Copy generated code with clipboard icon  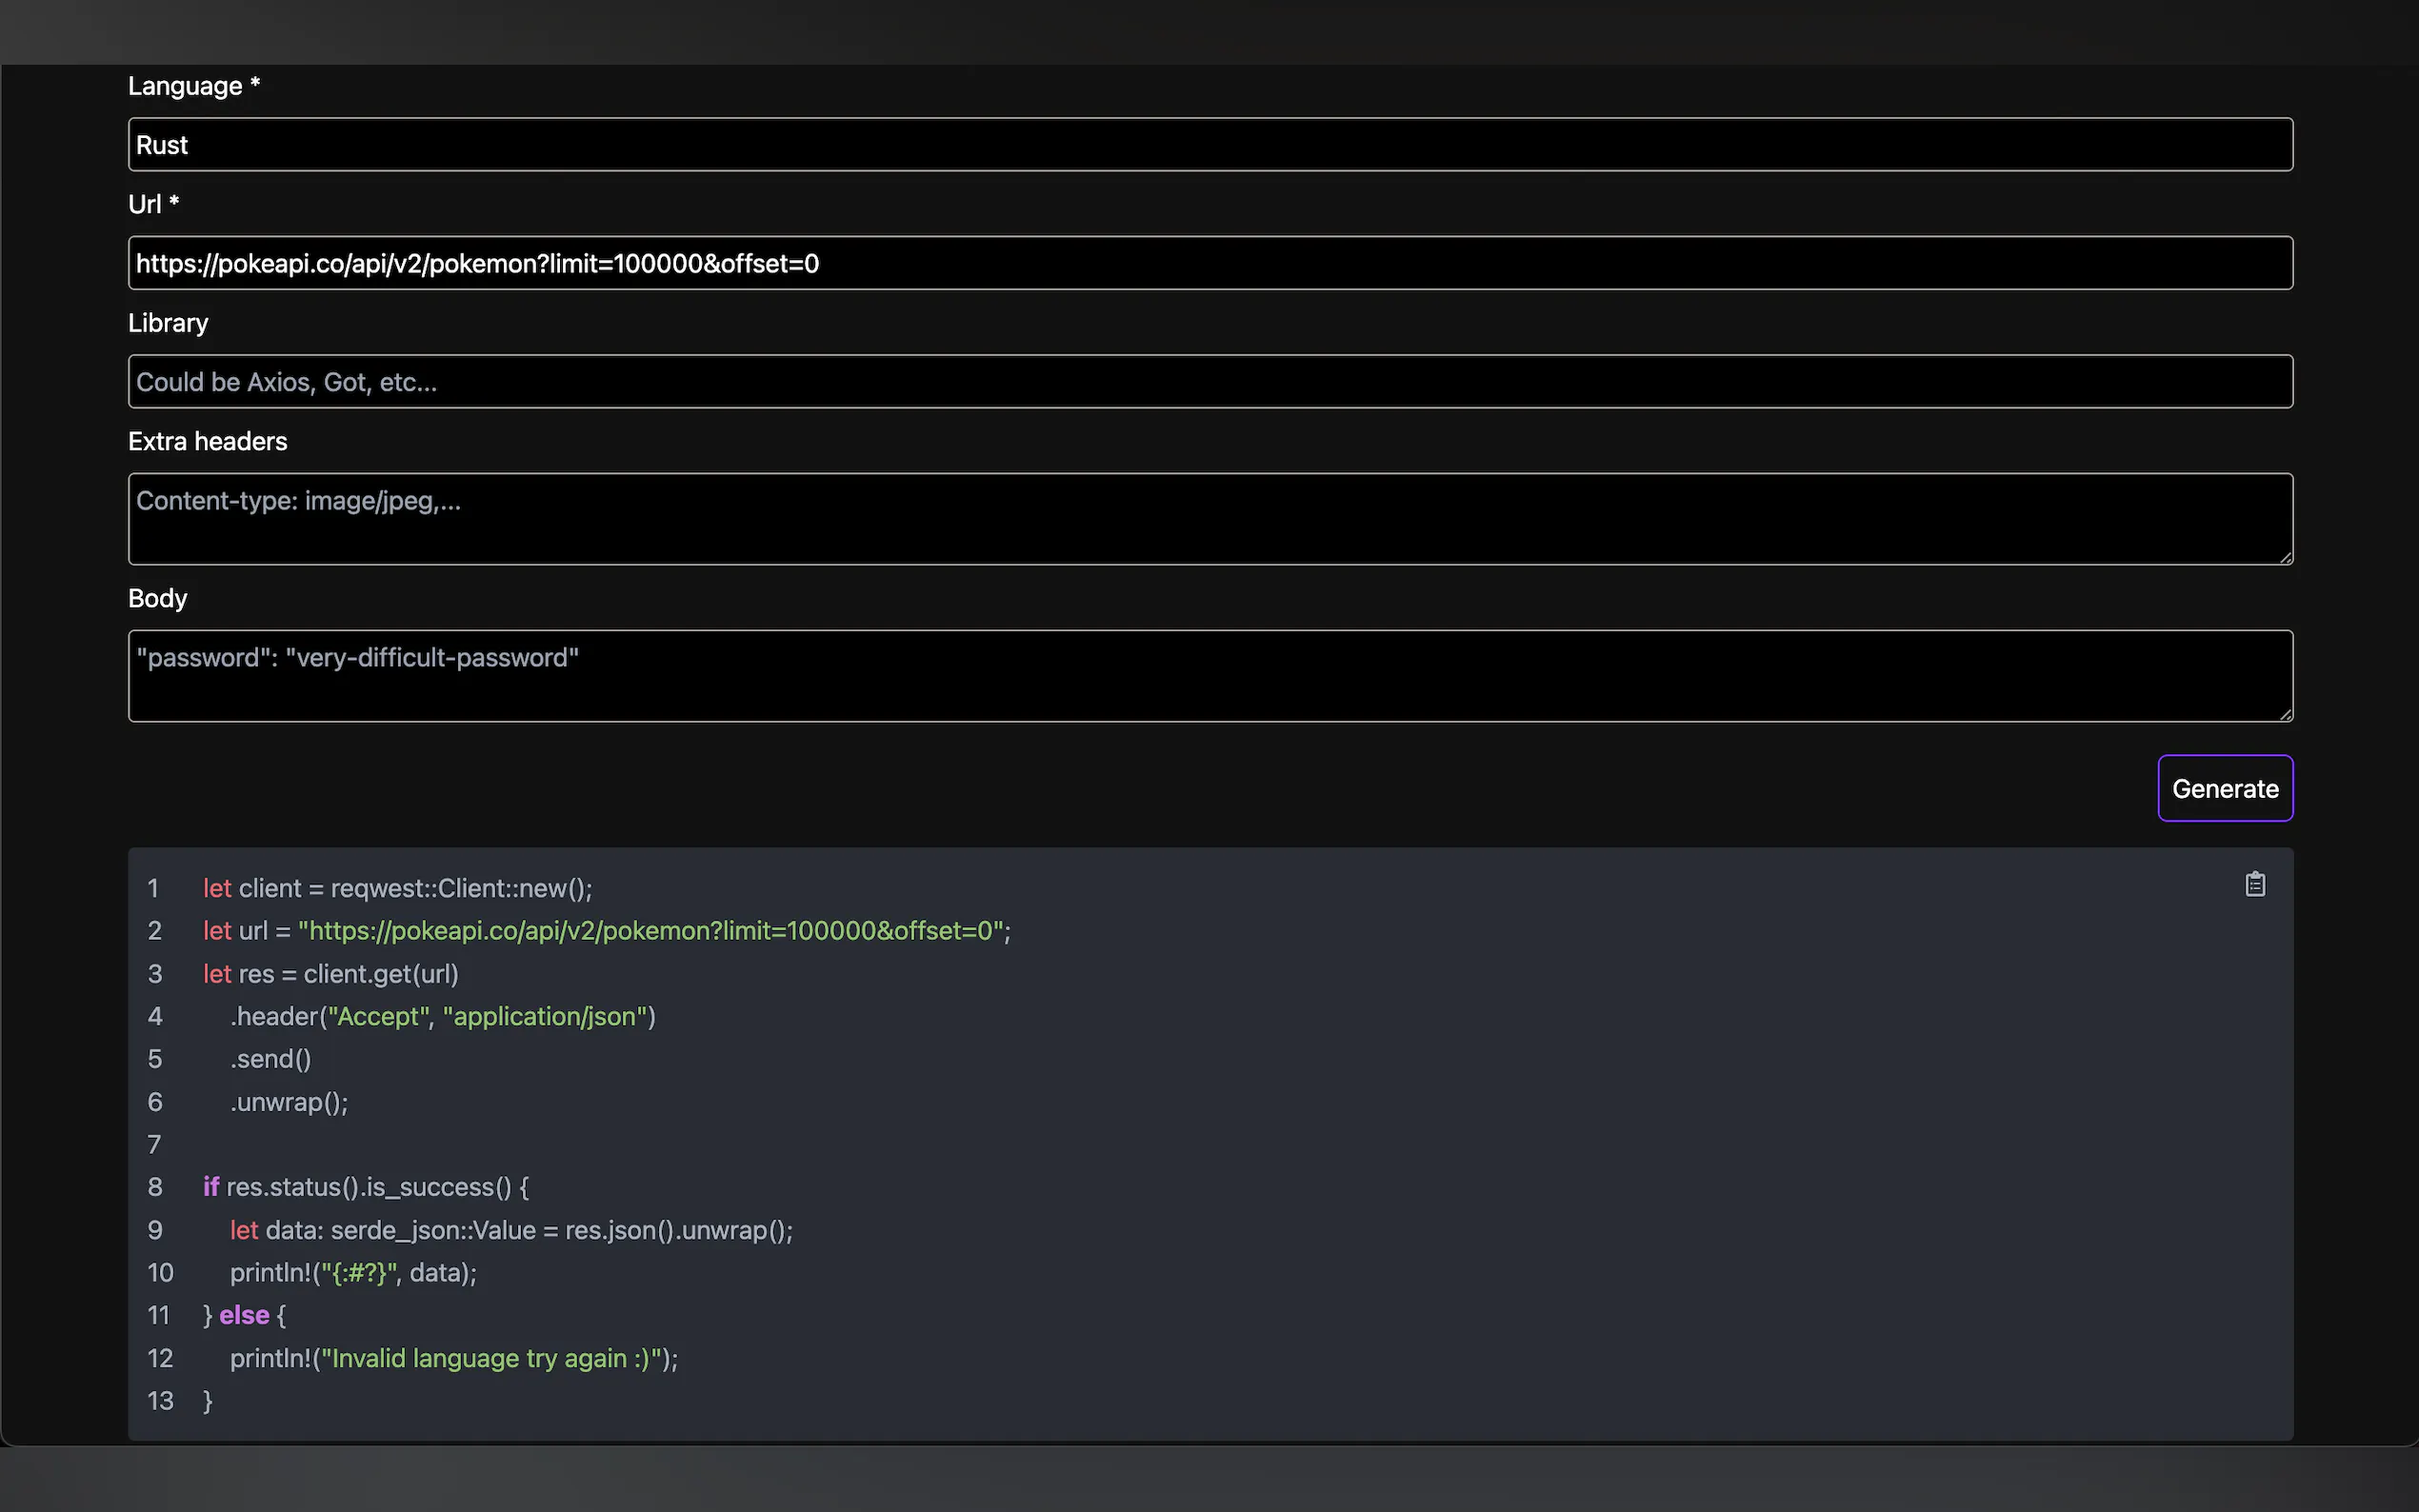click(2254, 884)
